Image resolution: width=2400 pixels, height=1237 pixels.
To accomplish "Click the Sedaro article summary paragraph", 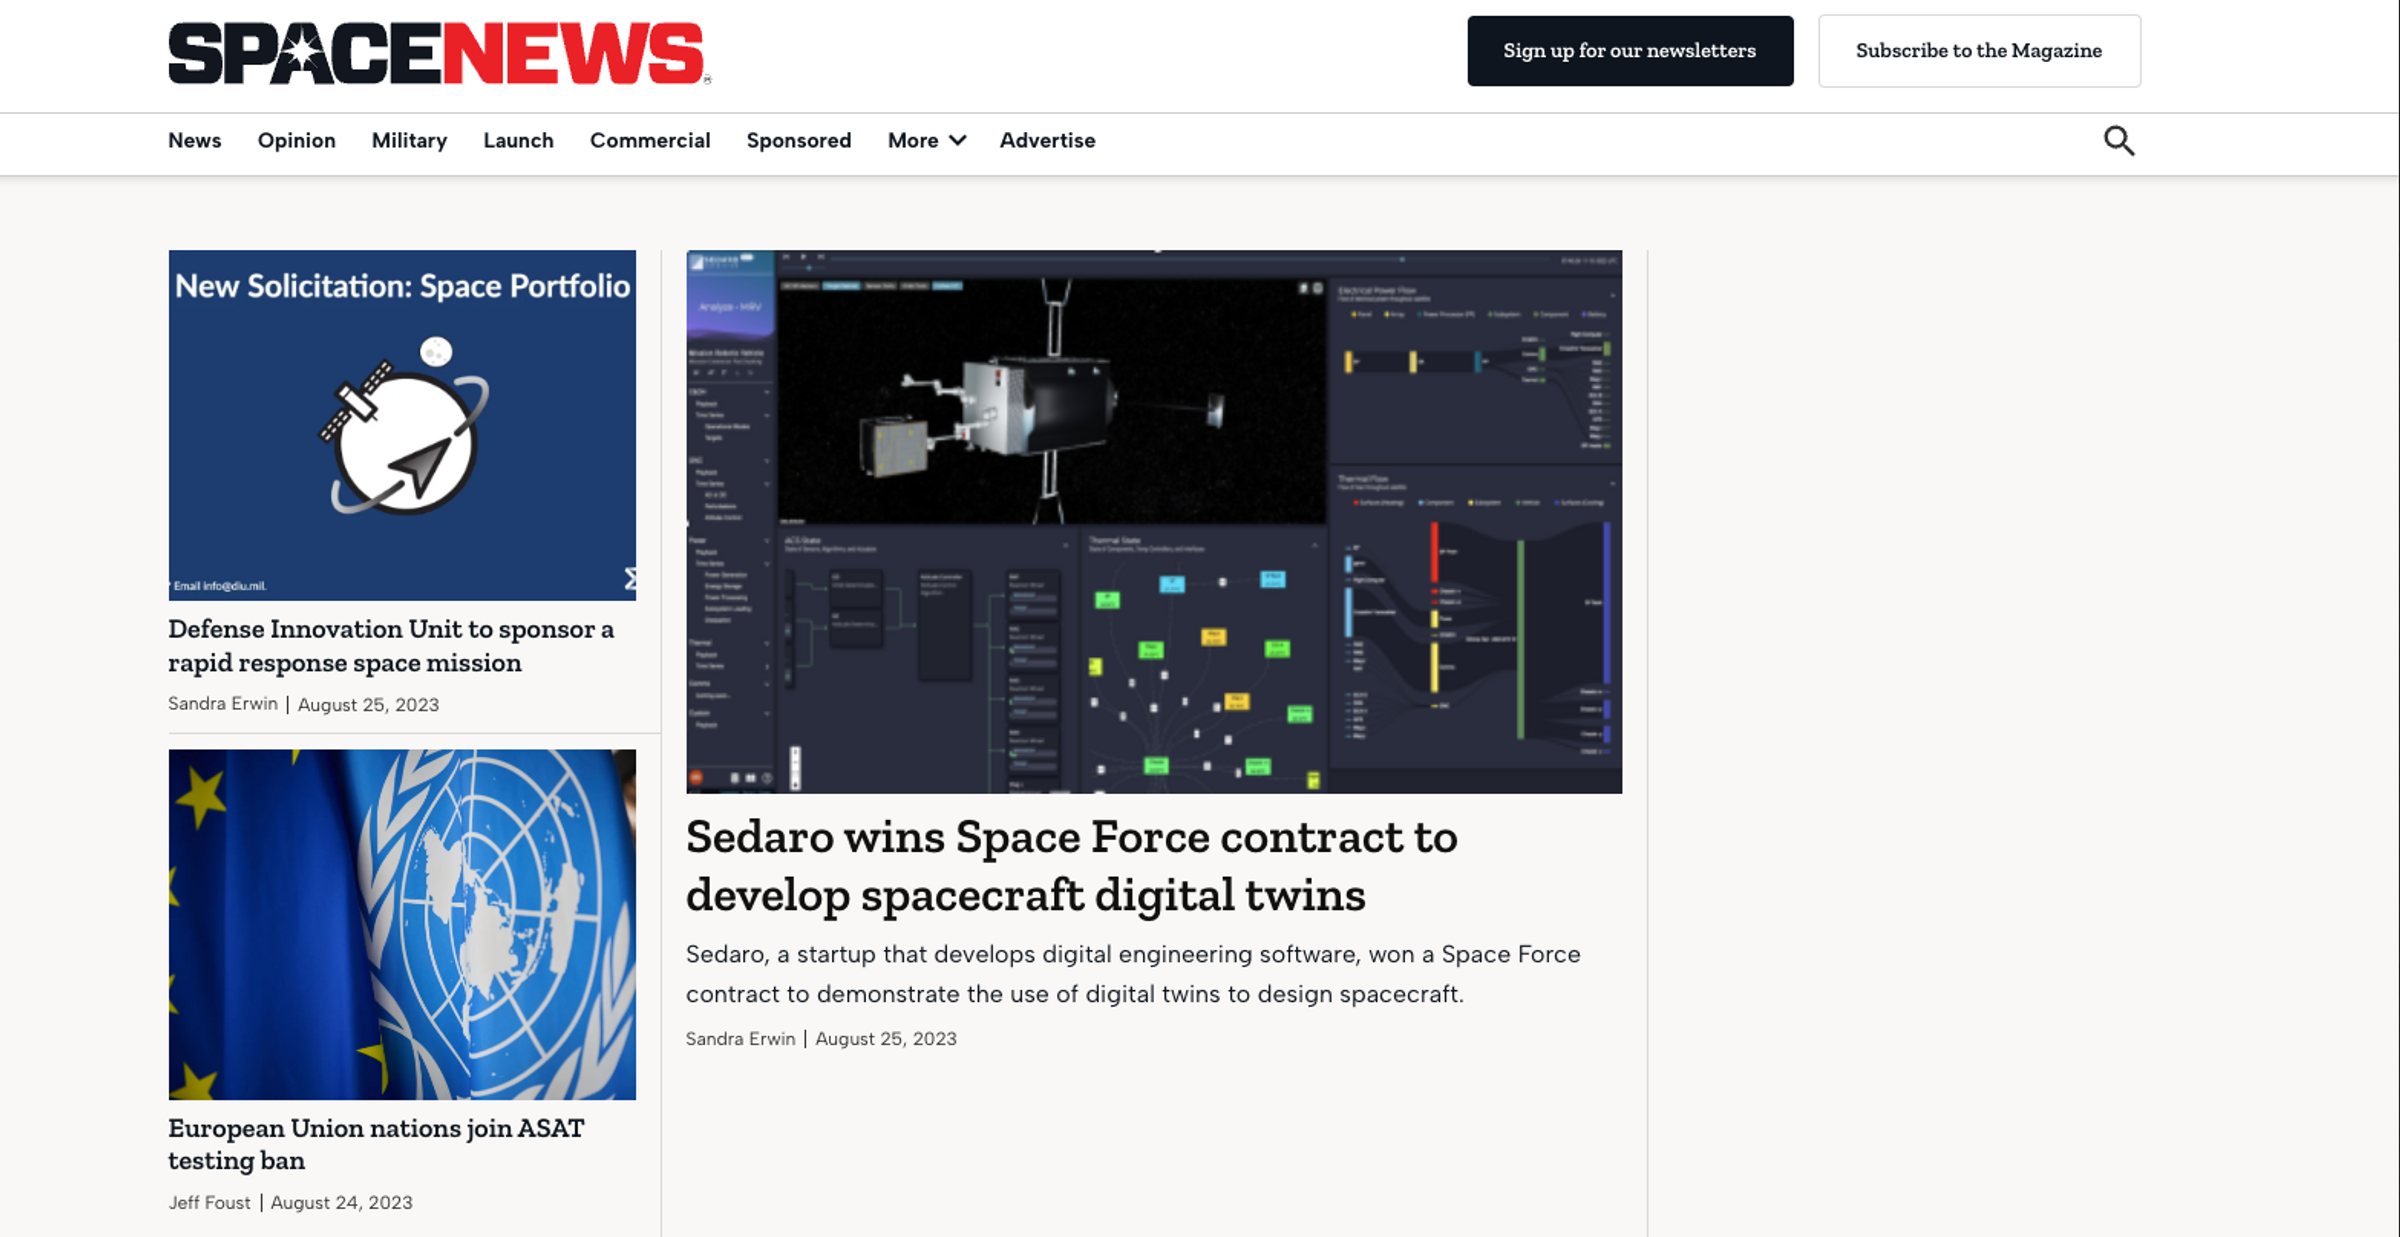I will 1133,974.
